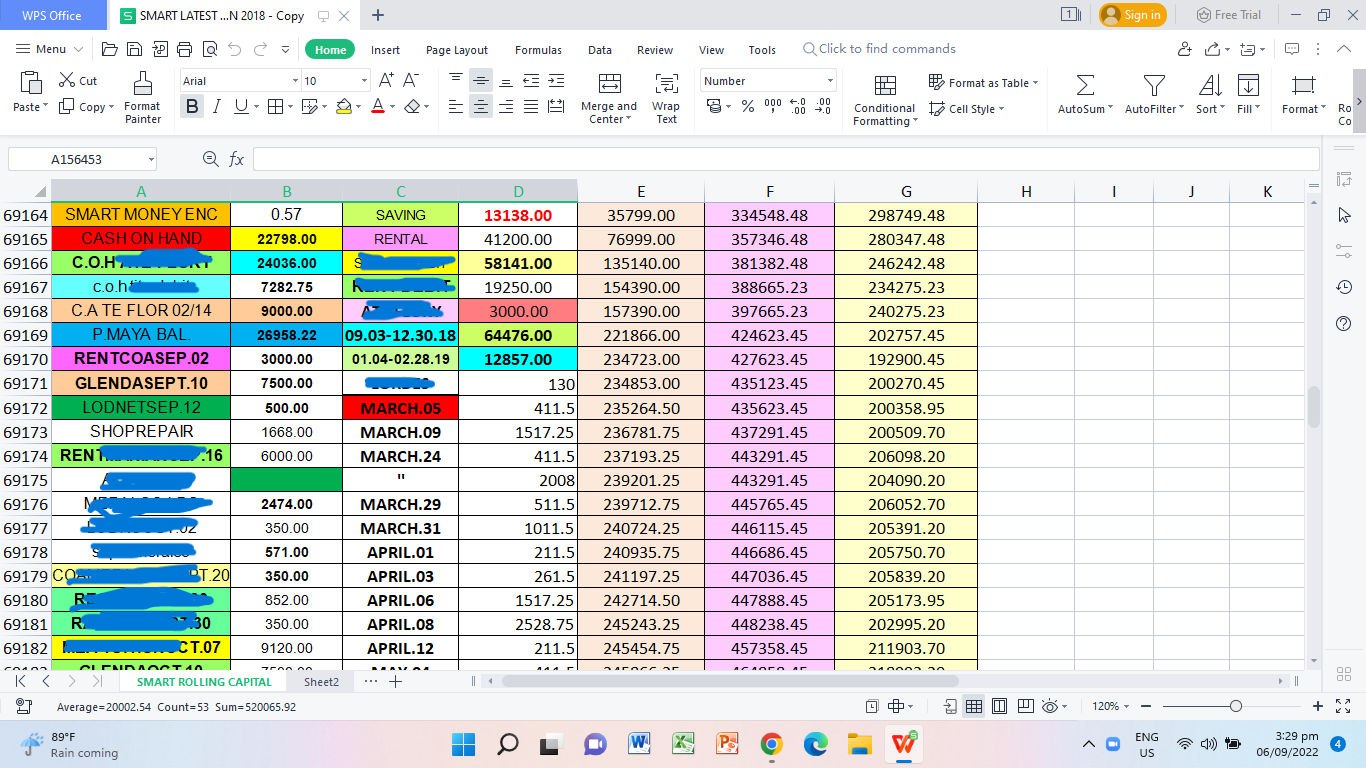This screenshot has height=768, width=1366.
Task: Click Conditional Formatting
Action: [x=884, y=100]
